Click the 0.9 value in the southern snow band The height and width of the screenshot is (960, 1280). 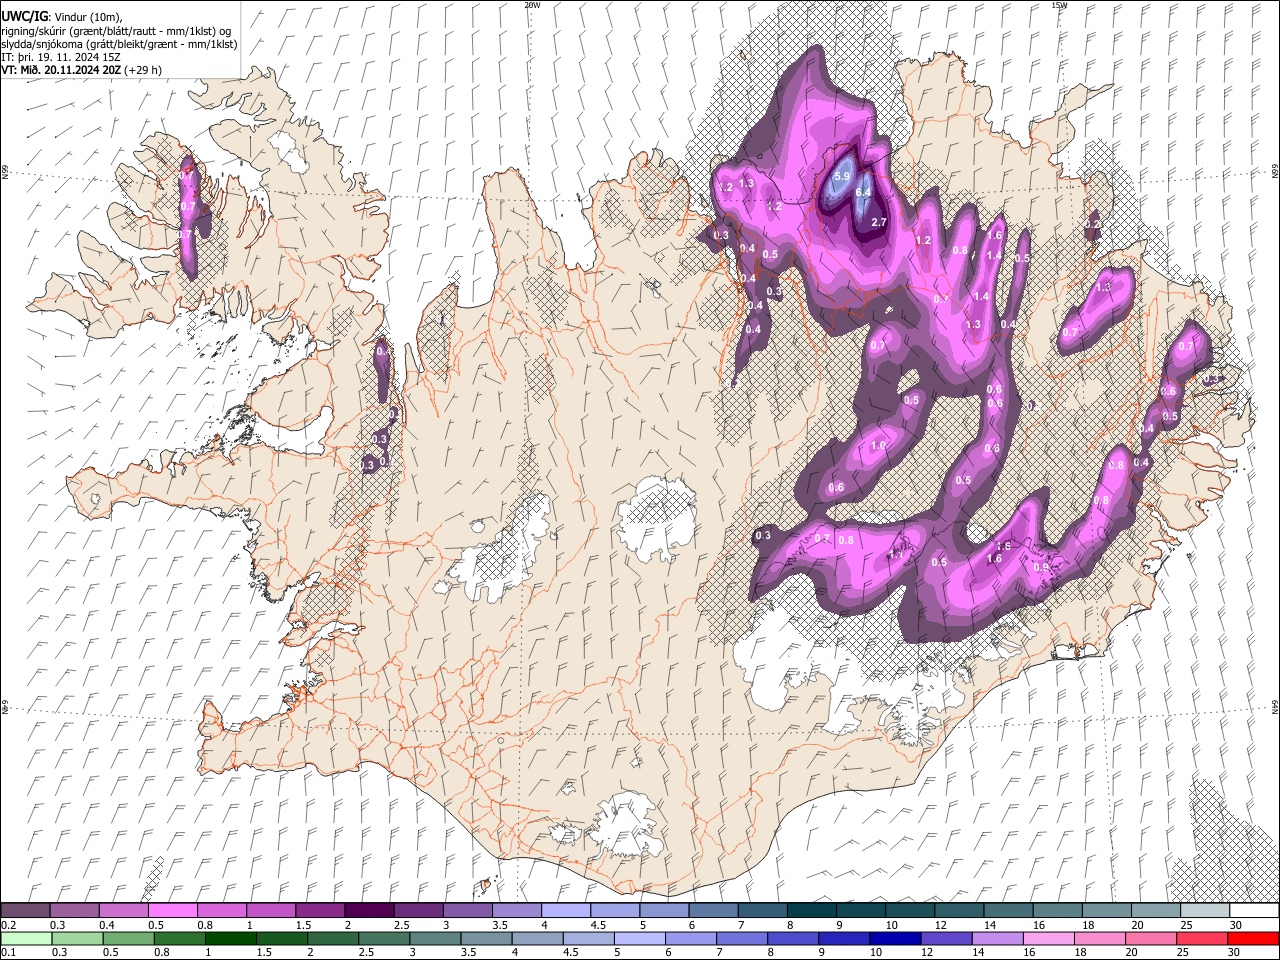[x=1040, y=567]
